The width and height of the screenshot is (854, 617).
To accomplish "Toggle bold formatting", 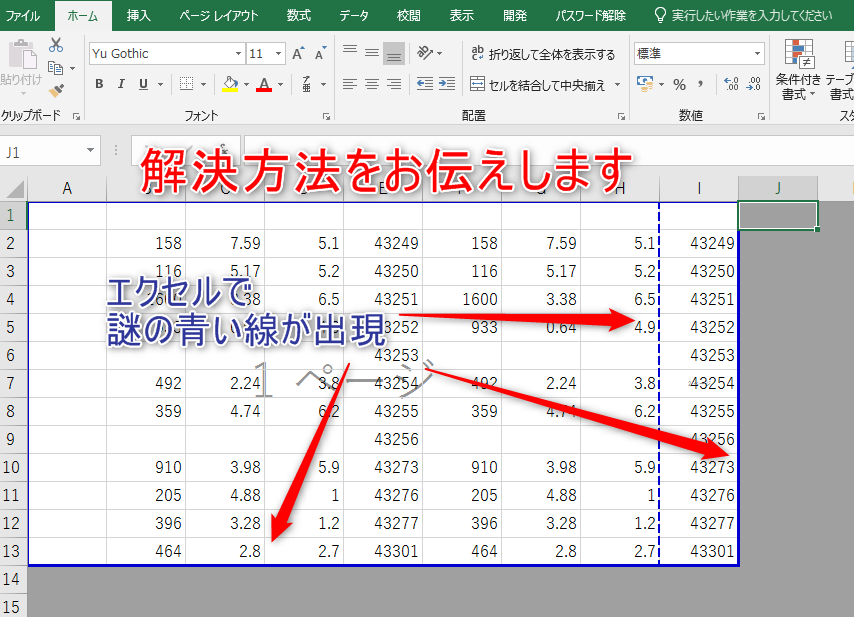I will pyautogui.click(x=98, y=85).
